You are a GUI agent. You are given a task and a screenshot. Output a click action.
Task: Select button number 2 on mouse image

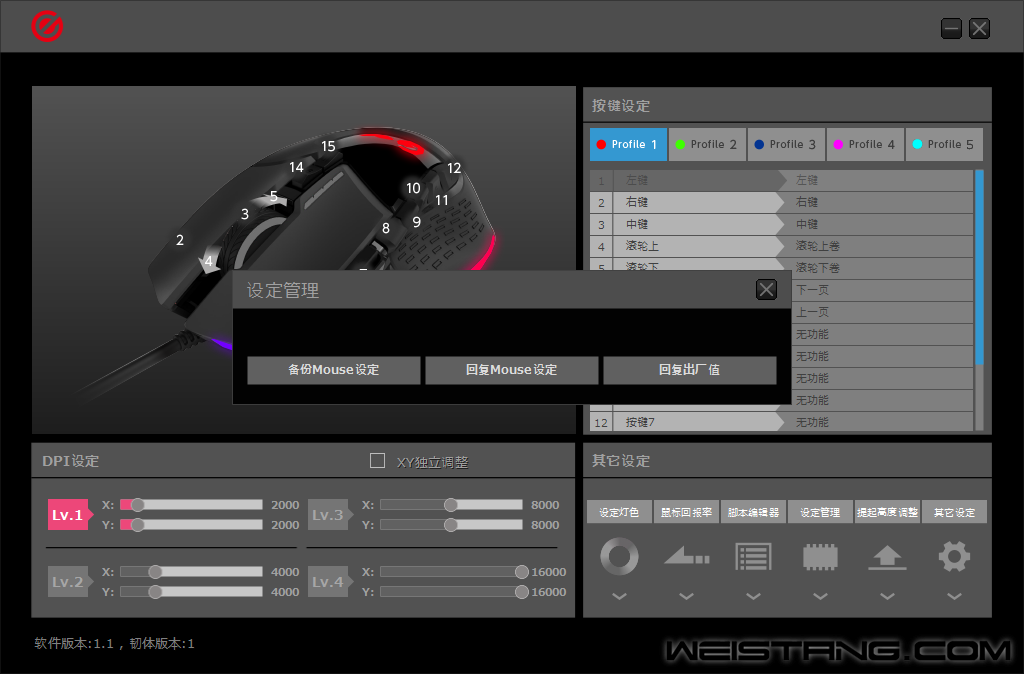pyautogui.click(x=180, y=240)
